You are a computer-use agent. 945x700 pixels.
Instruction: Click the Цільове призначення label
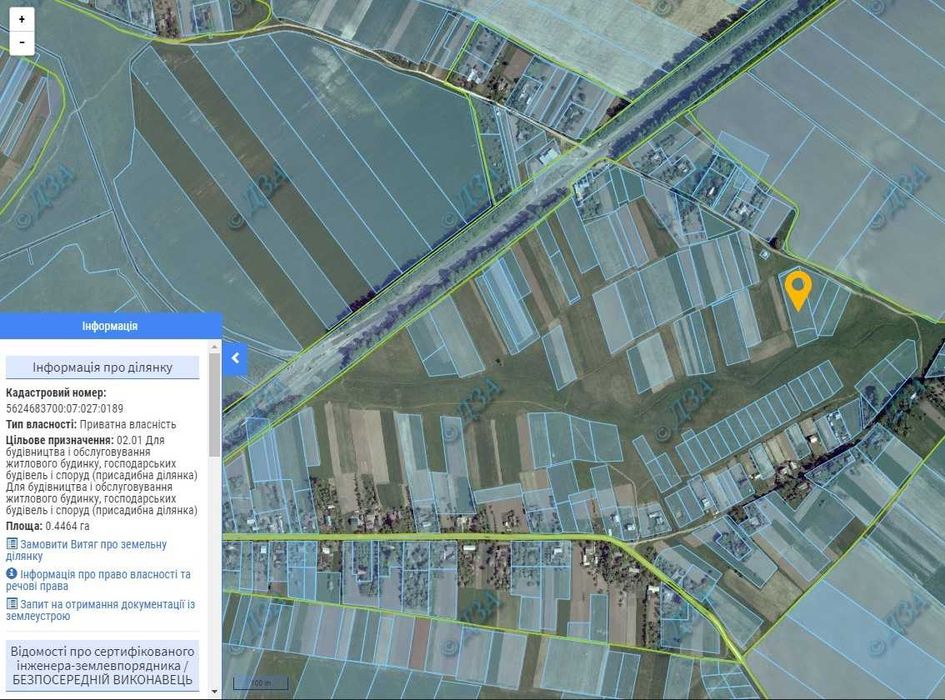[x=60, y=440]
